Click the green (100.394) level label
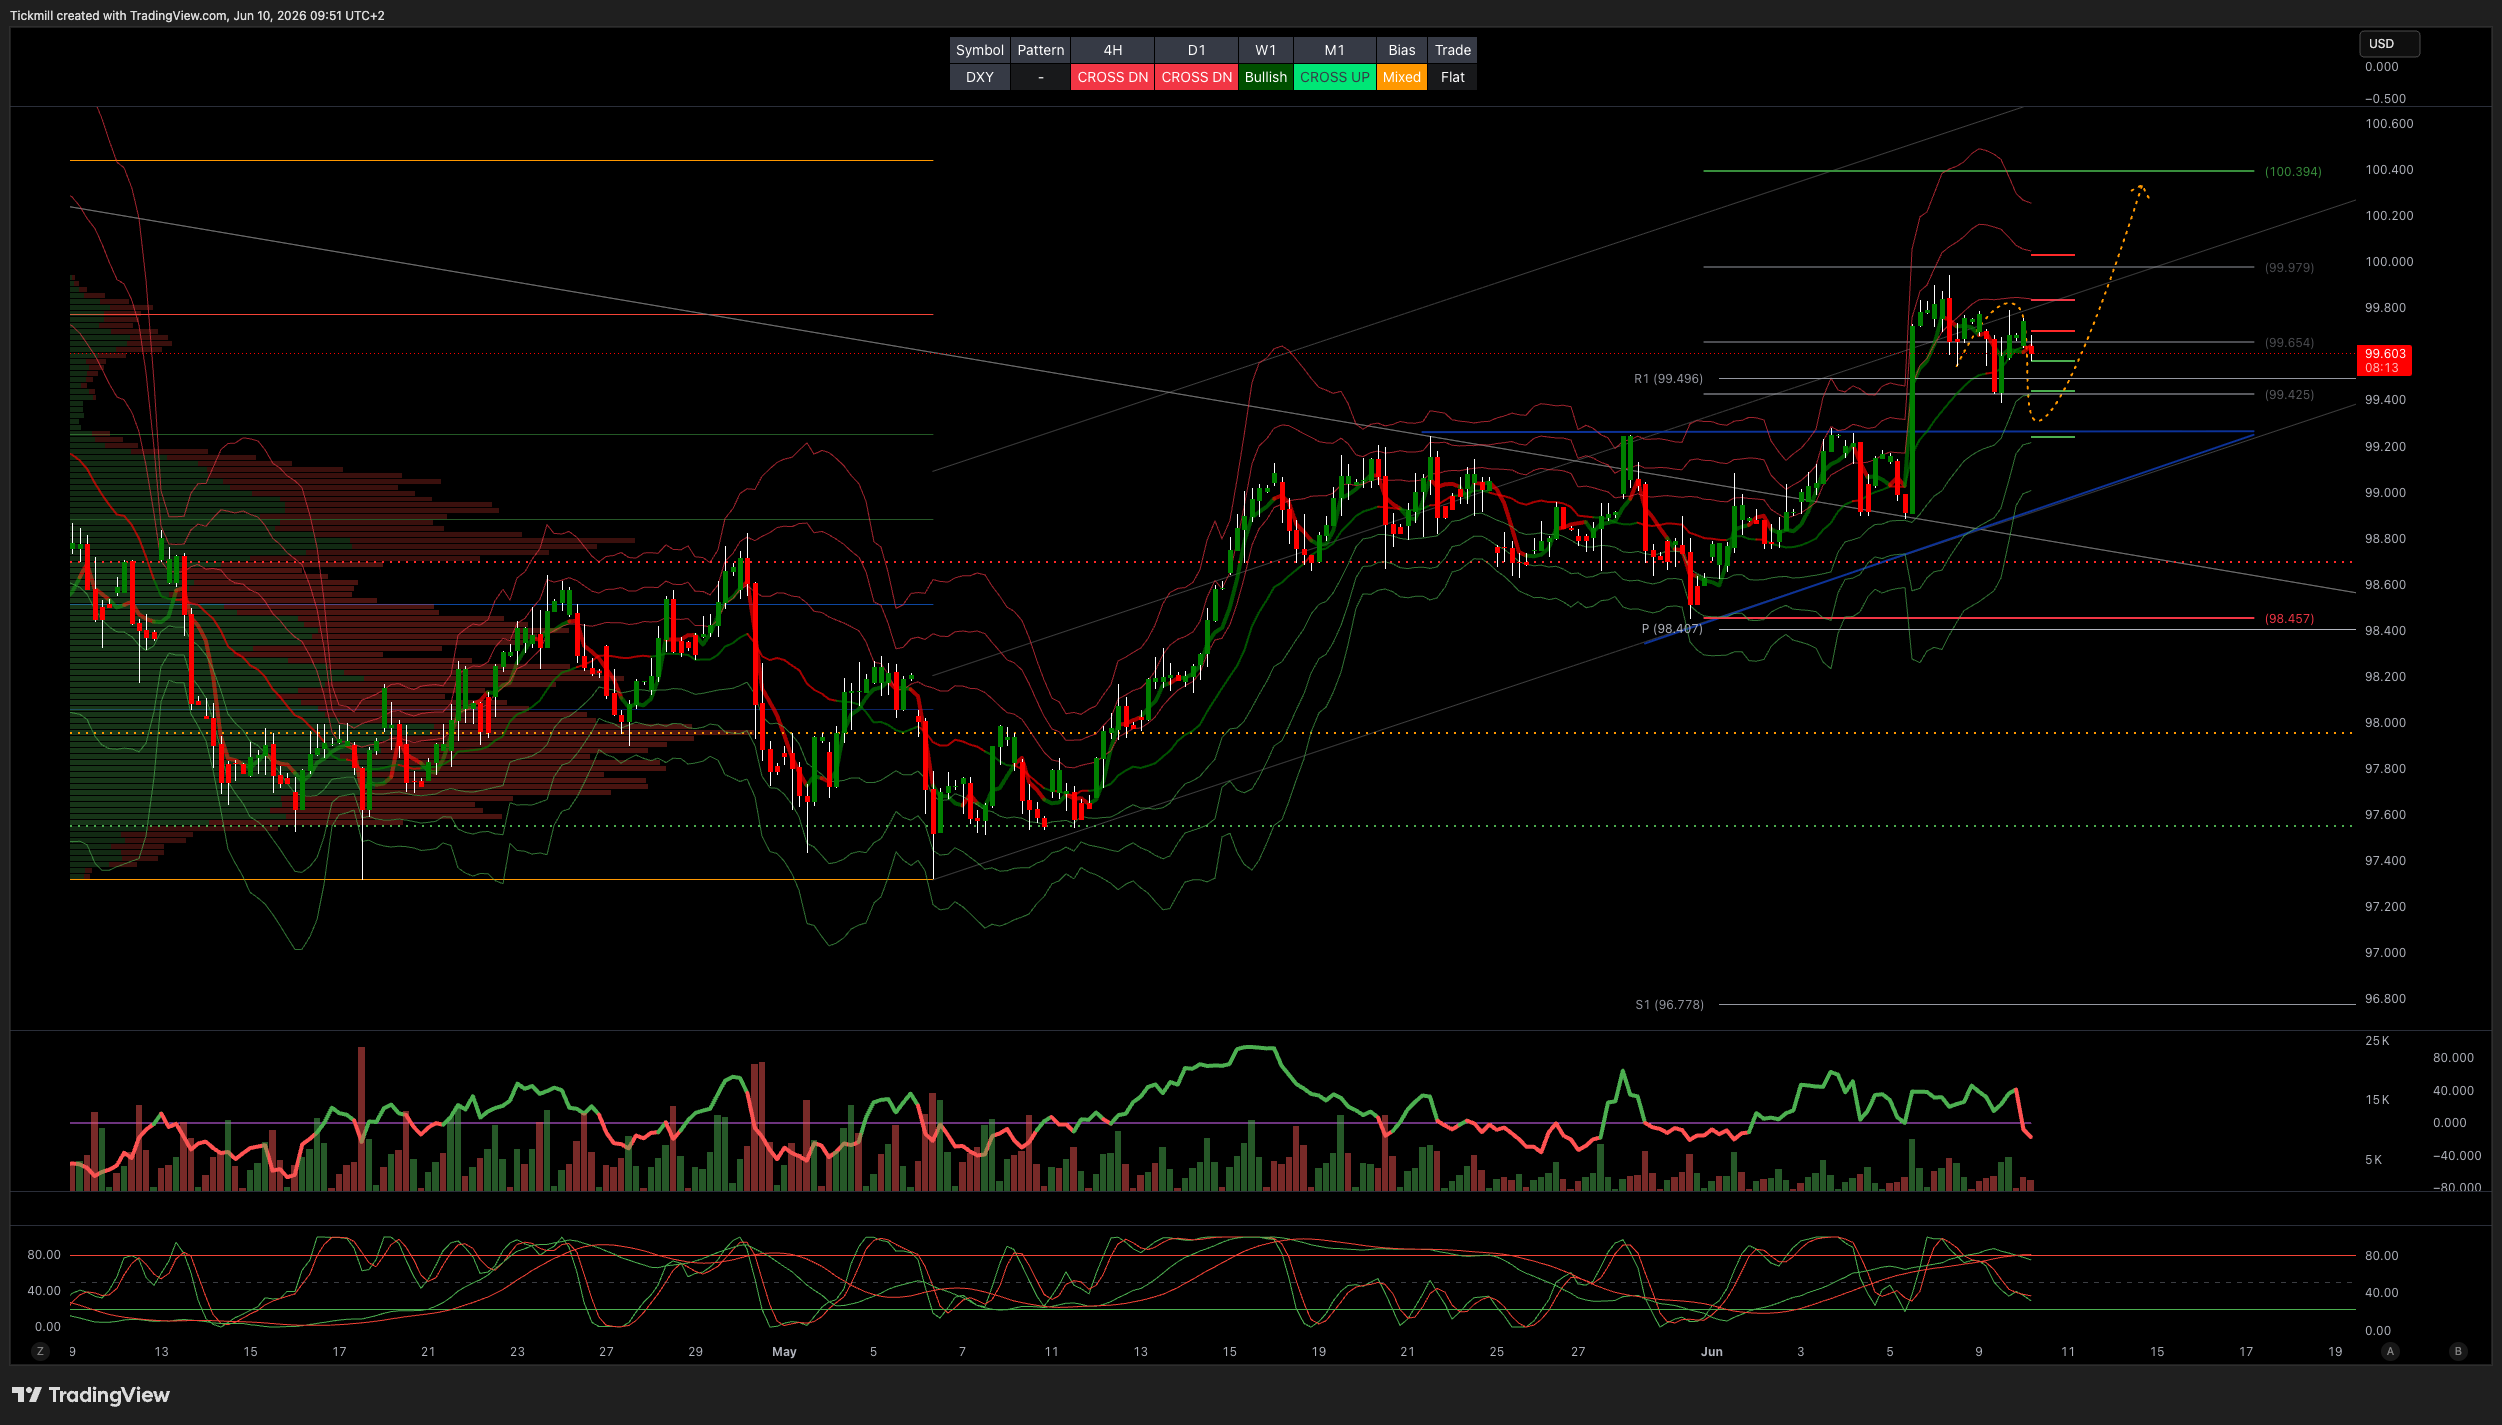This screenshot has width=2502, height=1425. click(2293, 172)
